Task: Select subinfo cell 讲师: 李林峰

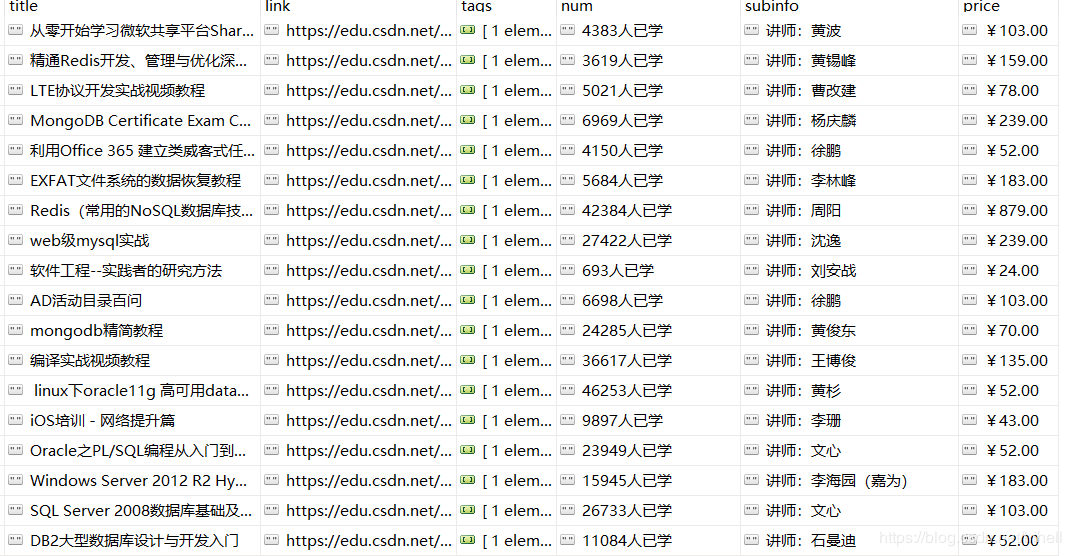Action: (x=850, y=180)
